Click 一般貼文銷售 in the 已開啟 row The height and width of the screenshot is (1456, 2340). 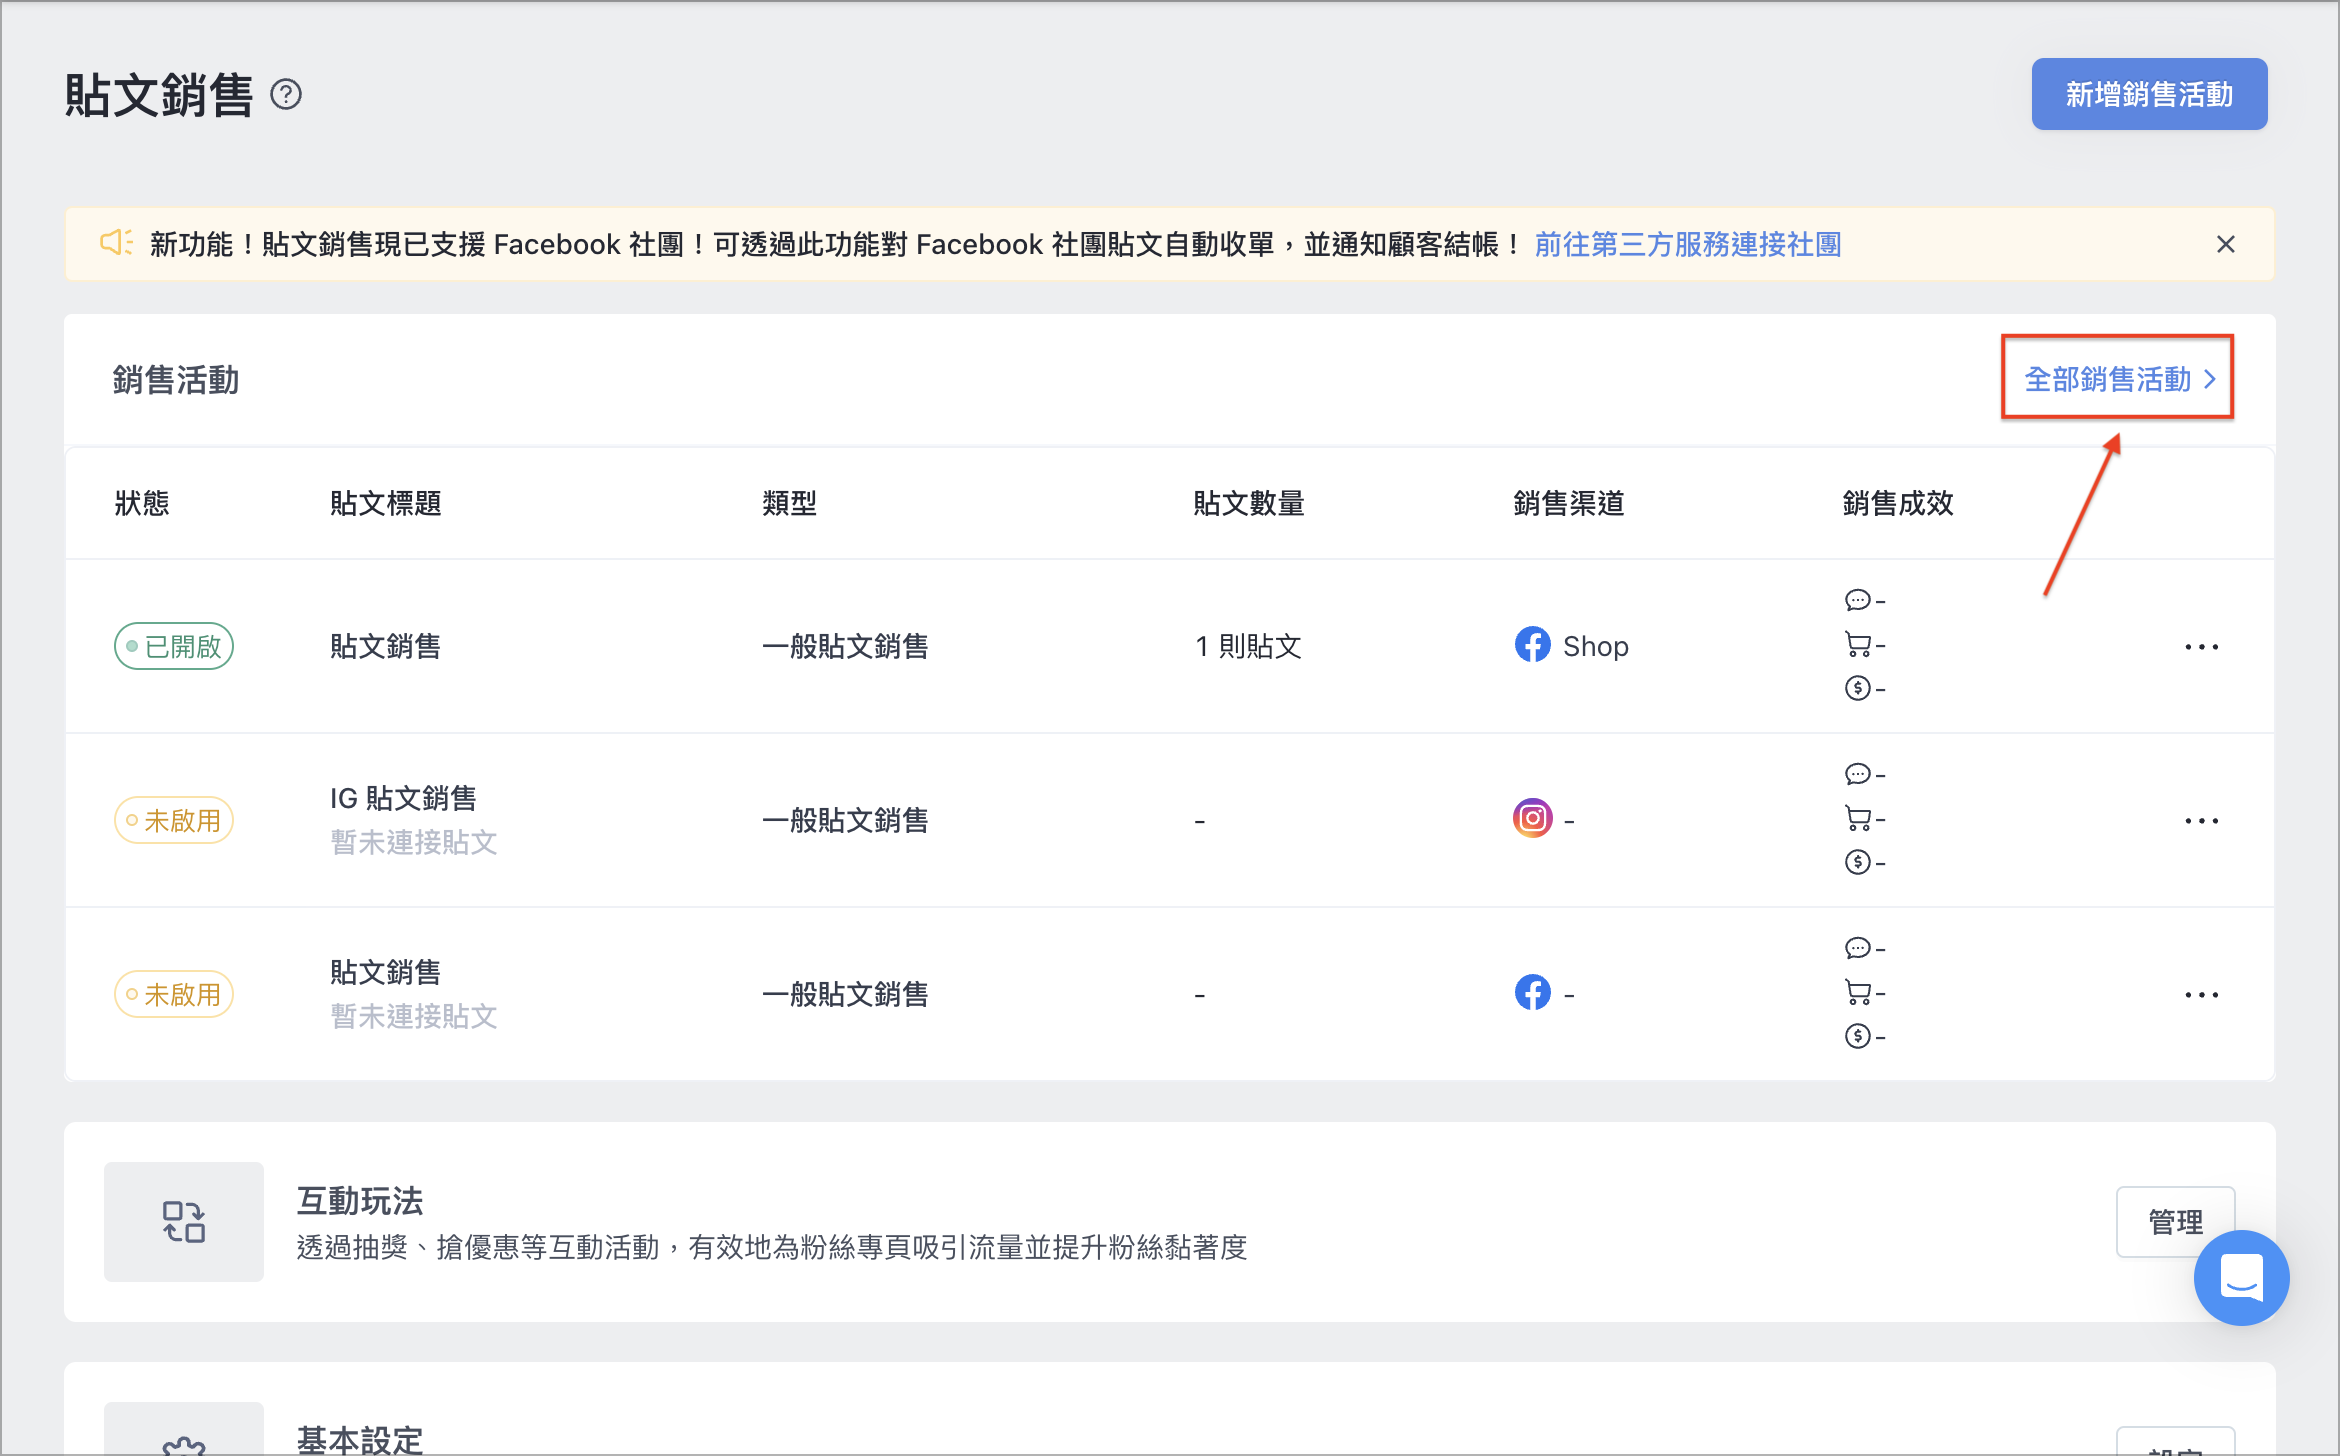846,646
